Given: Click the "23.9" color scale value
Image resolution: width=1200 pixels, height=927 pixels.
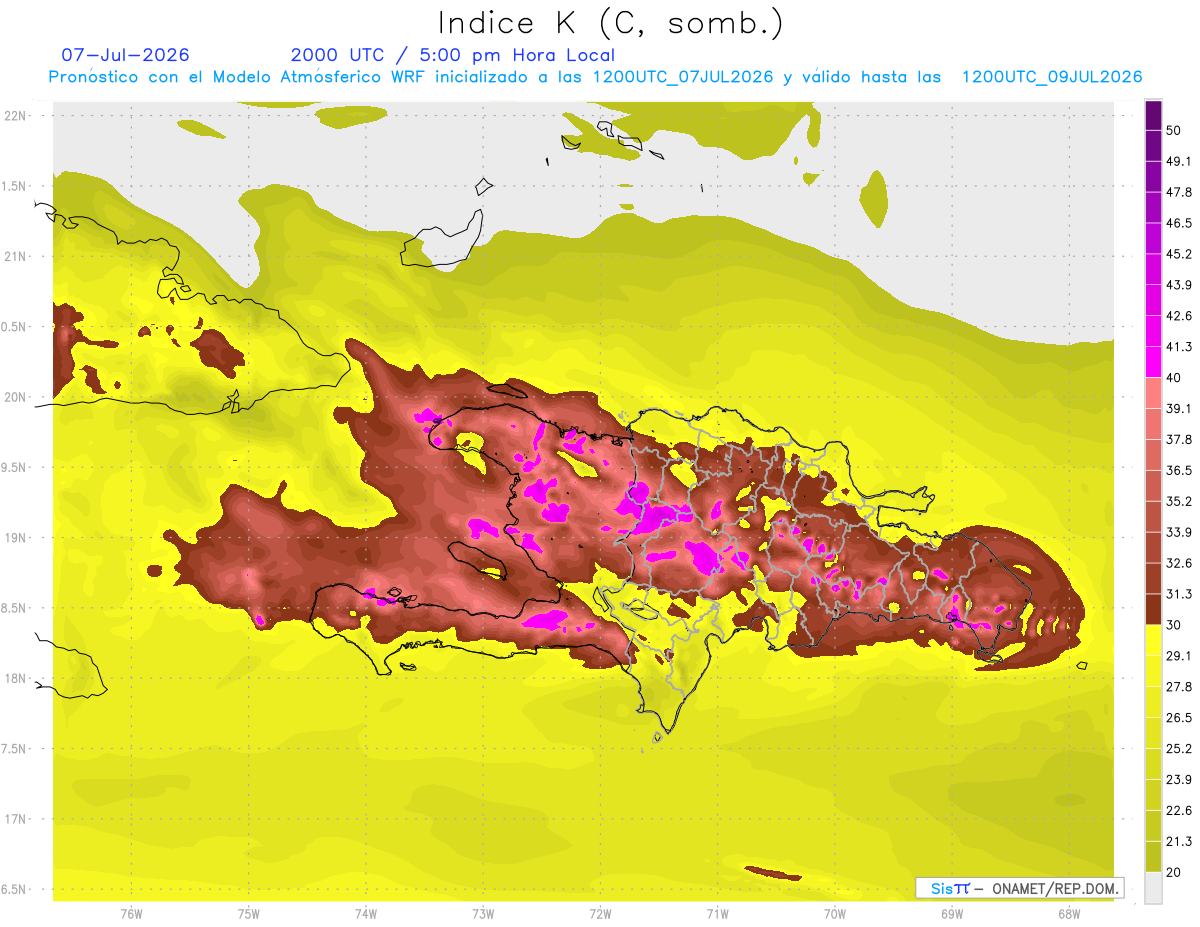Looking at the screenshot, I should (x=1179, y=779).
